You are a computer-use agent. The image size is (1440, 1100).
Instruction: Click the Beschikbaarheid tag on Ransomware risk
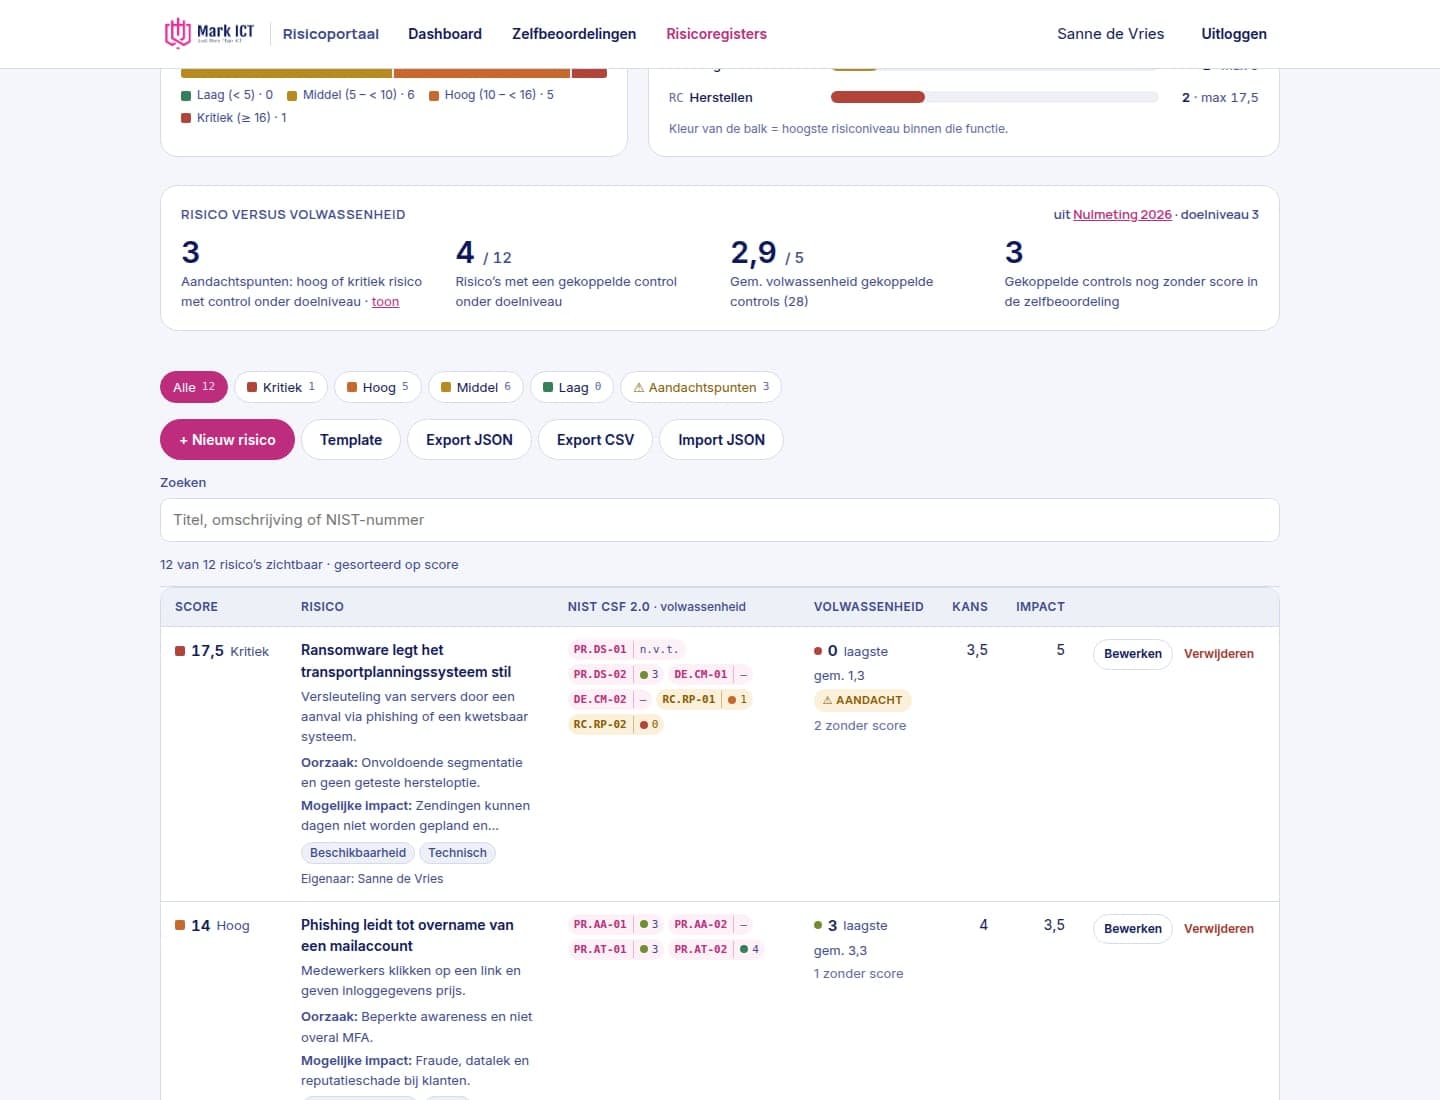tap(358, 853)
